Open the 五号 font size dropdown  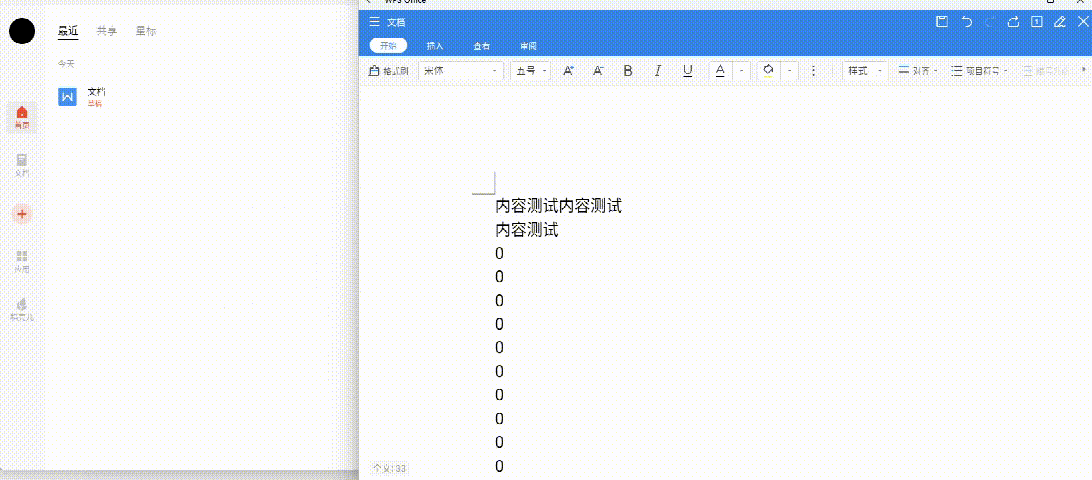pyautogui.click(x=531, y=70)
